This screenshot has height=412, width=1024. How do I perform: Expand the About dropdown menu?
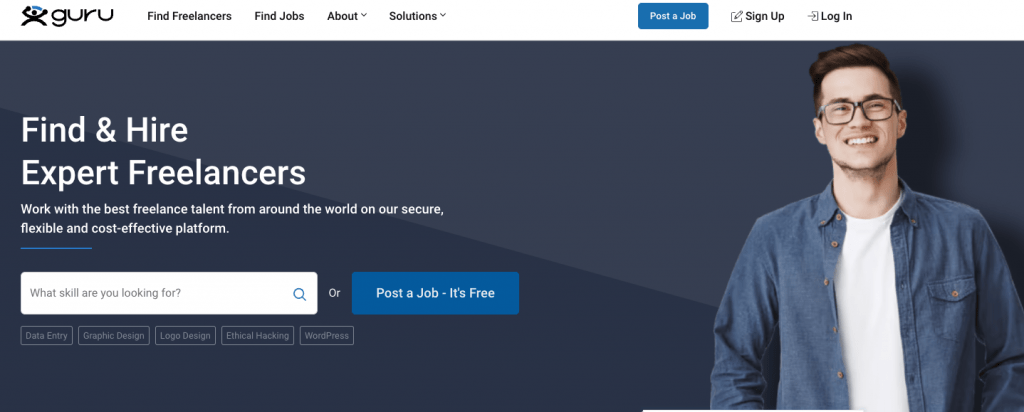click(x=347, y=16)
